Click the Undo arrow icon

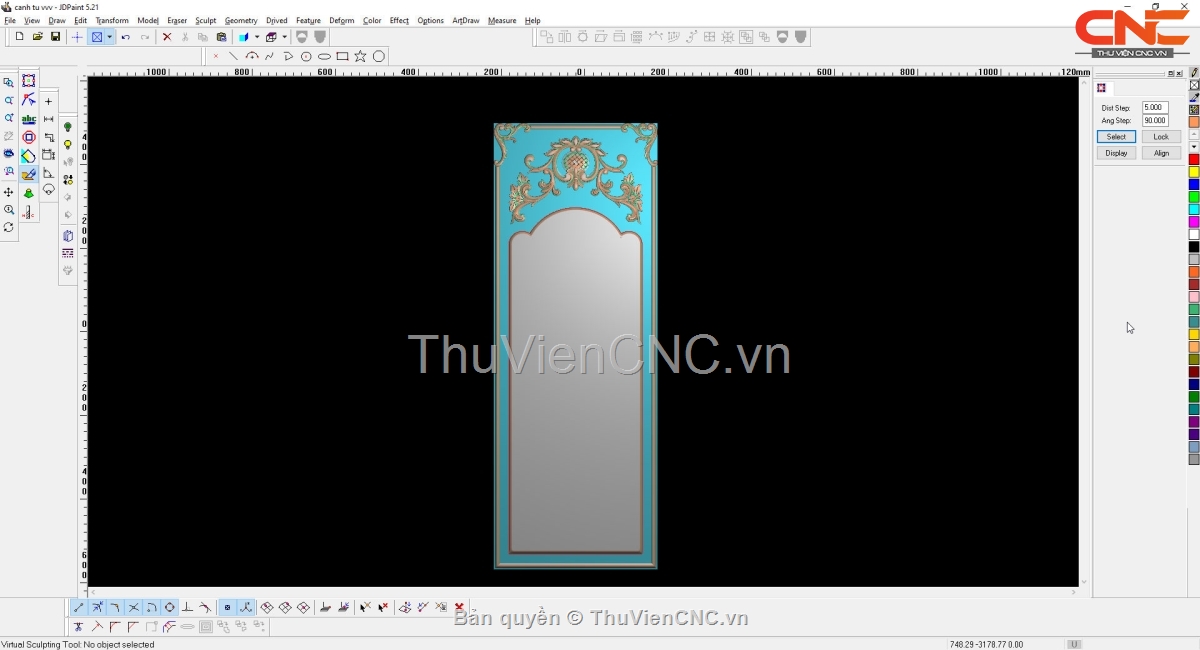click(x=126, y=37)
